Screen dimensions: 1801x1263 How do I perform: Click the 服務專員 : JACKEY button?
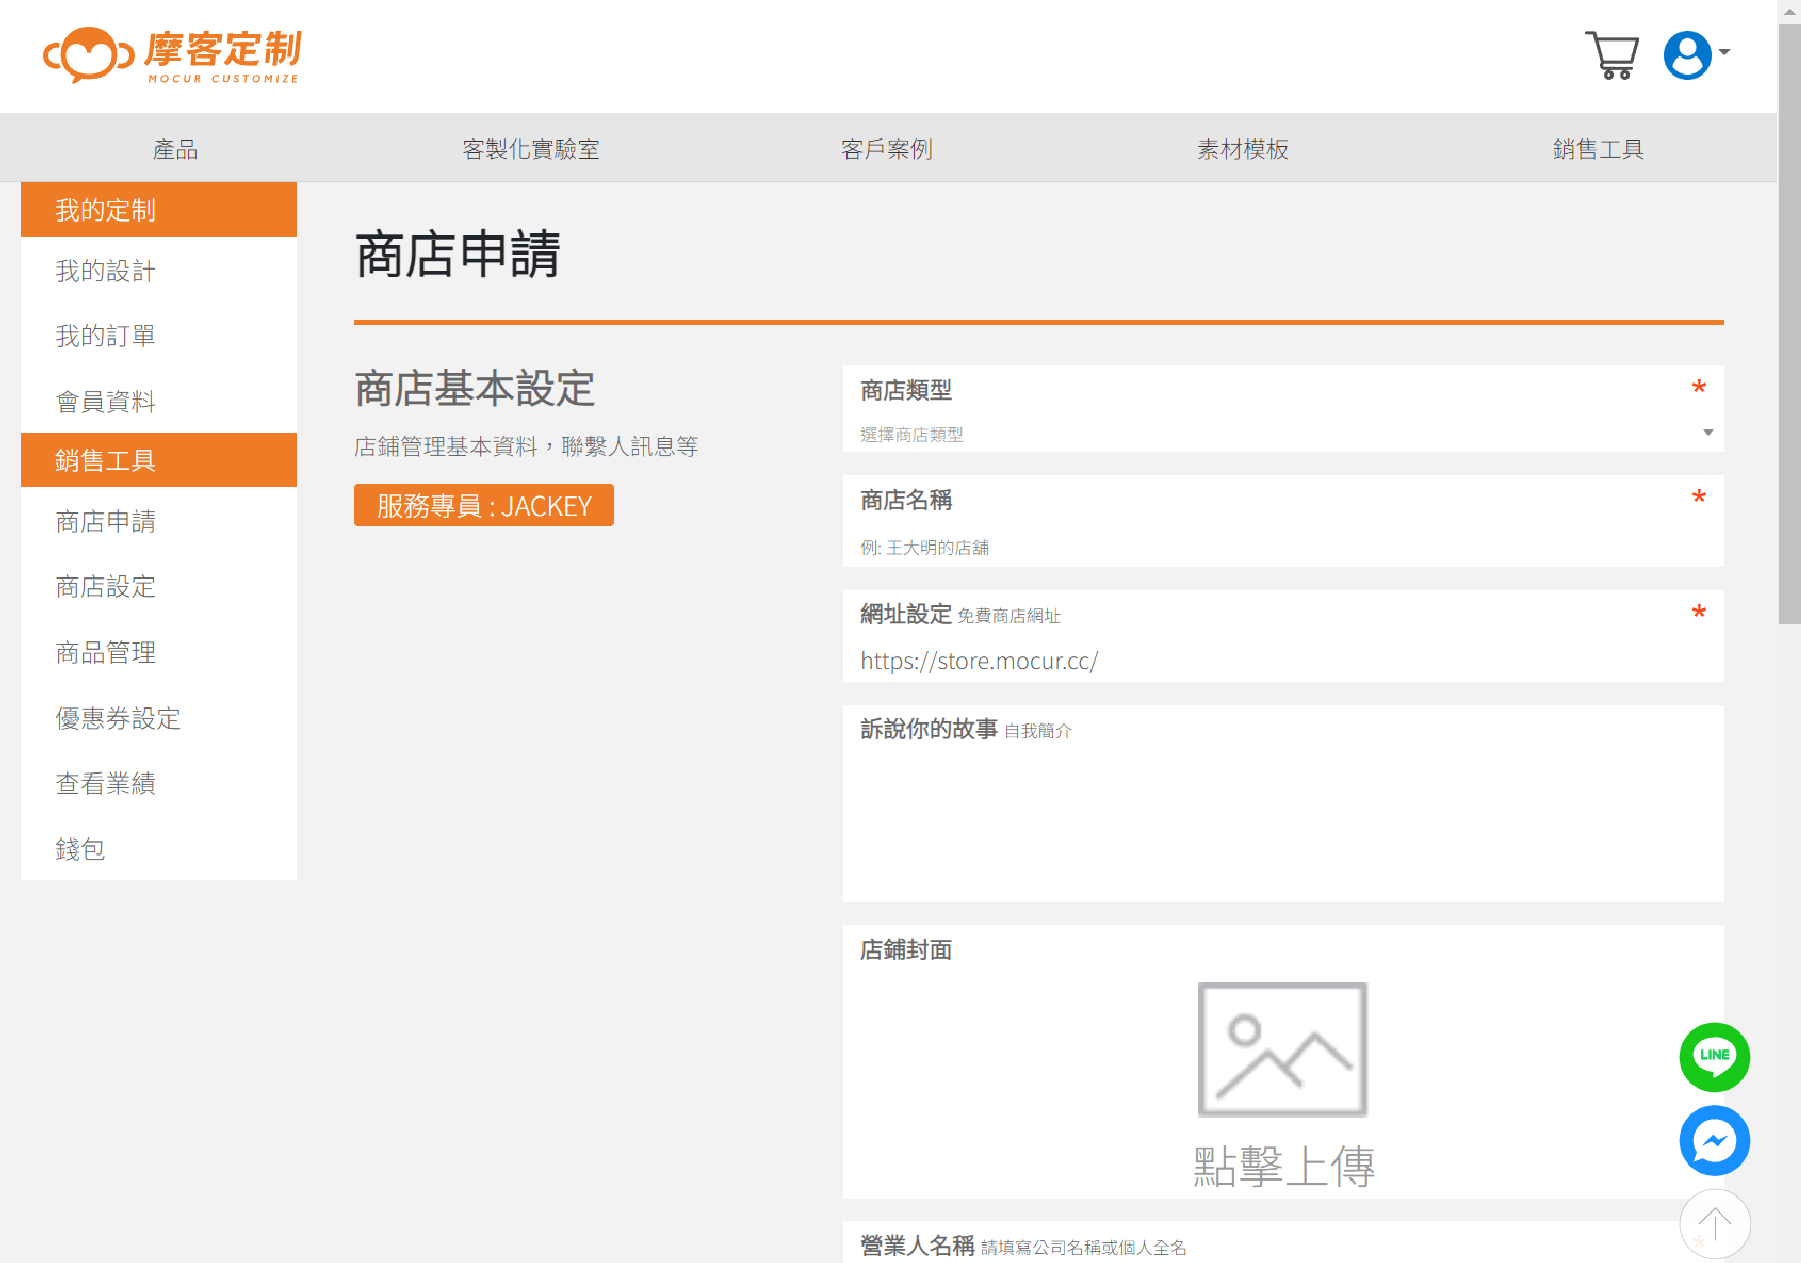point(483,506)
